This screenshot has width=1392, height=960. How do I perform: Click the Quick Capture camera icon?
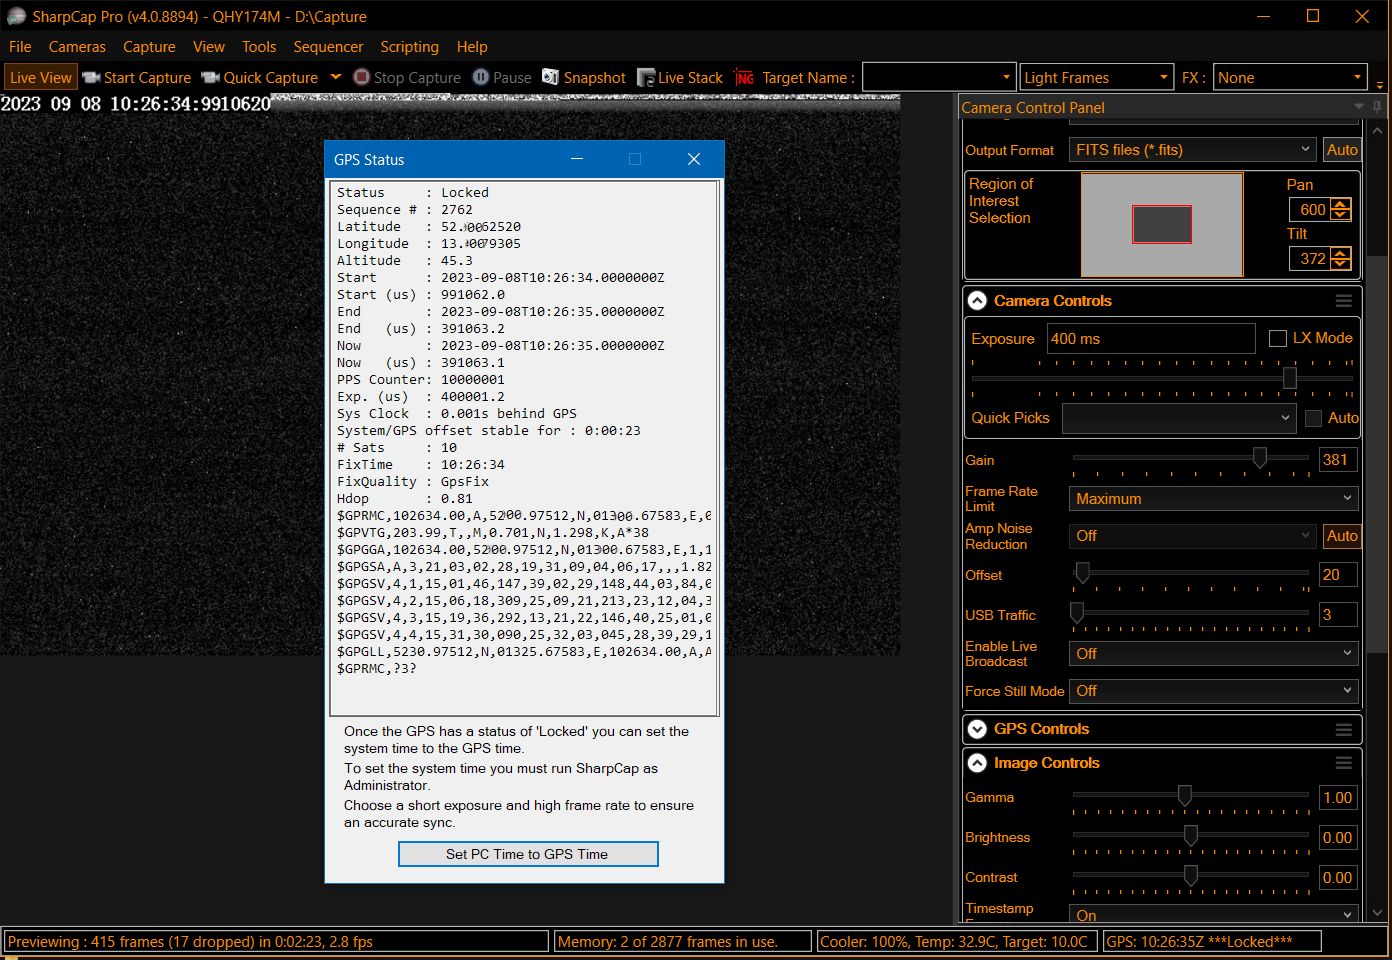pyautogui.click(x=210, y=78)
